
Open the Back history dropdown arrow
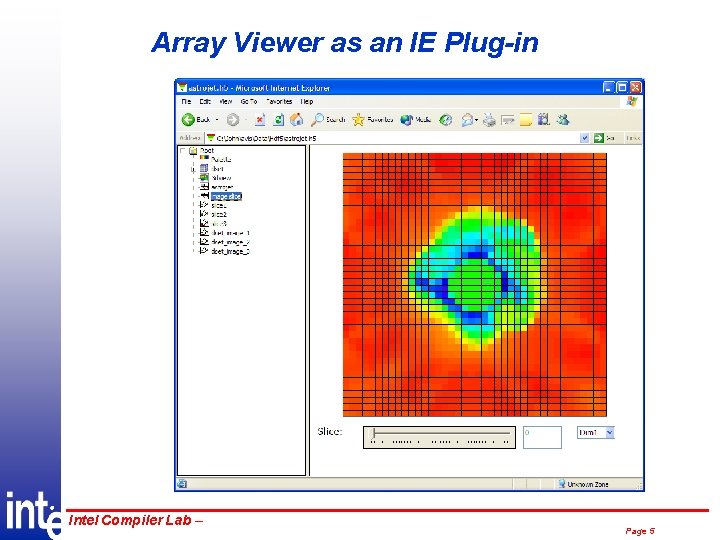coord(217,120)
